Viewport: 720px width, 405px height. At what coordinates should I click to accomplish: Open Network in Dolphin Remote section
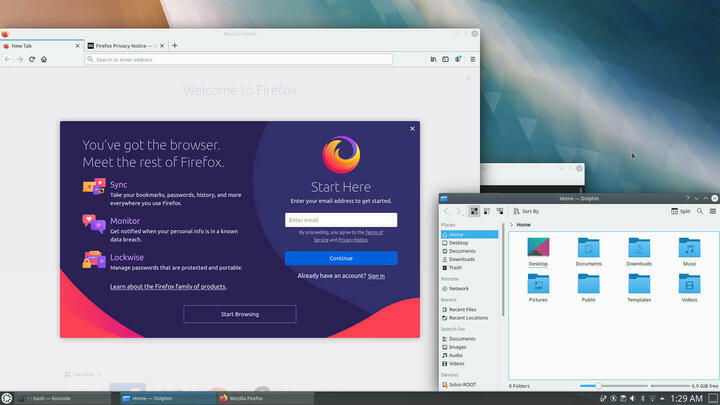pyautogui.click(x=469, y=289)
